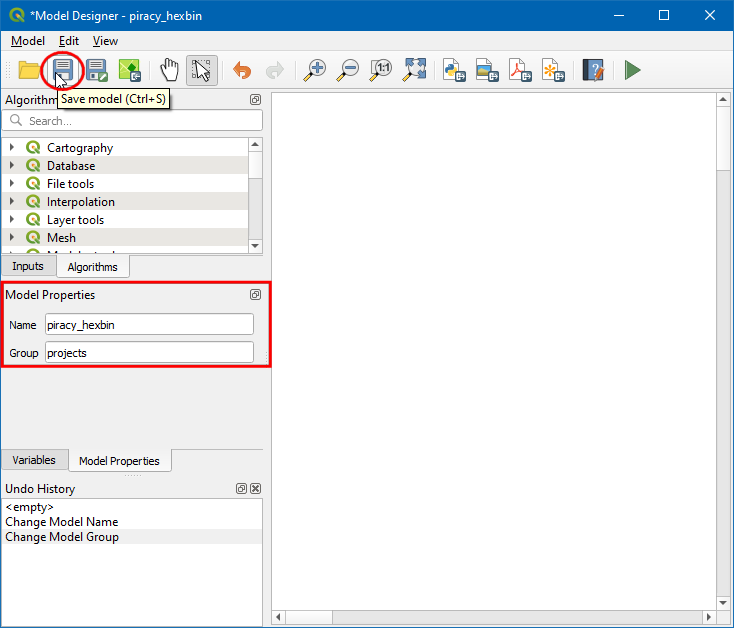This screenshot has width=734, height=628.
Task: Close the Undo History panel
Action: tap(256, 489)
